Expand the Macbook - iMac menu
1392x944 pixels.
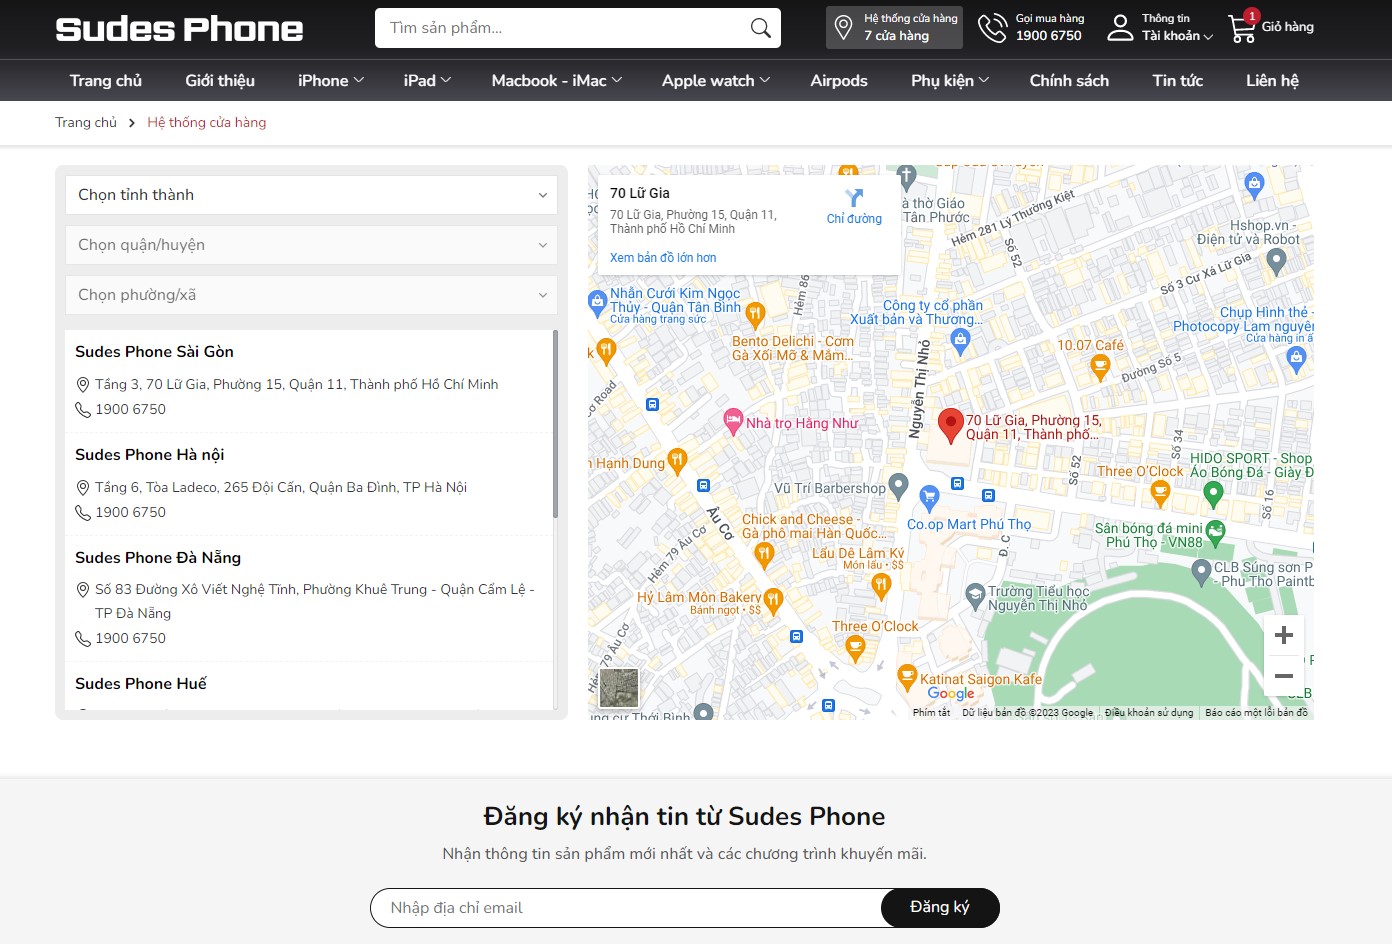[x=557, y=81]
